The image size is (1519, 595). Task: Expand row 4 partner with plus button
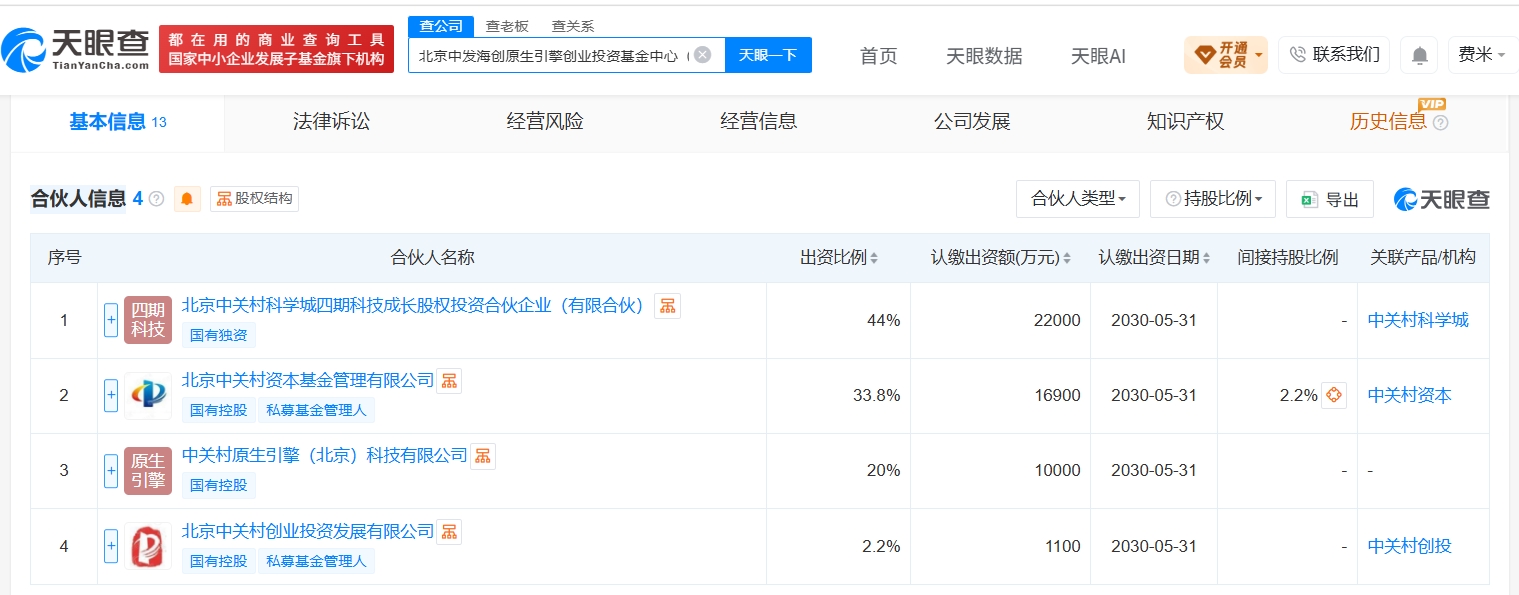111,546
